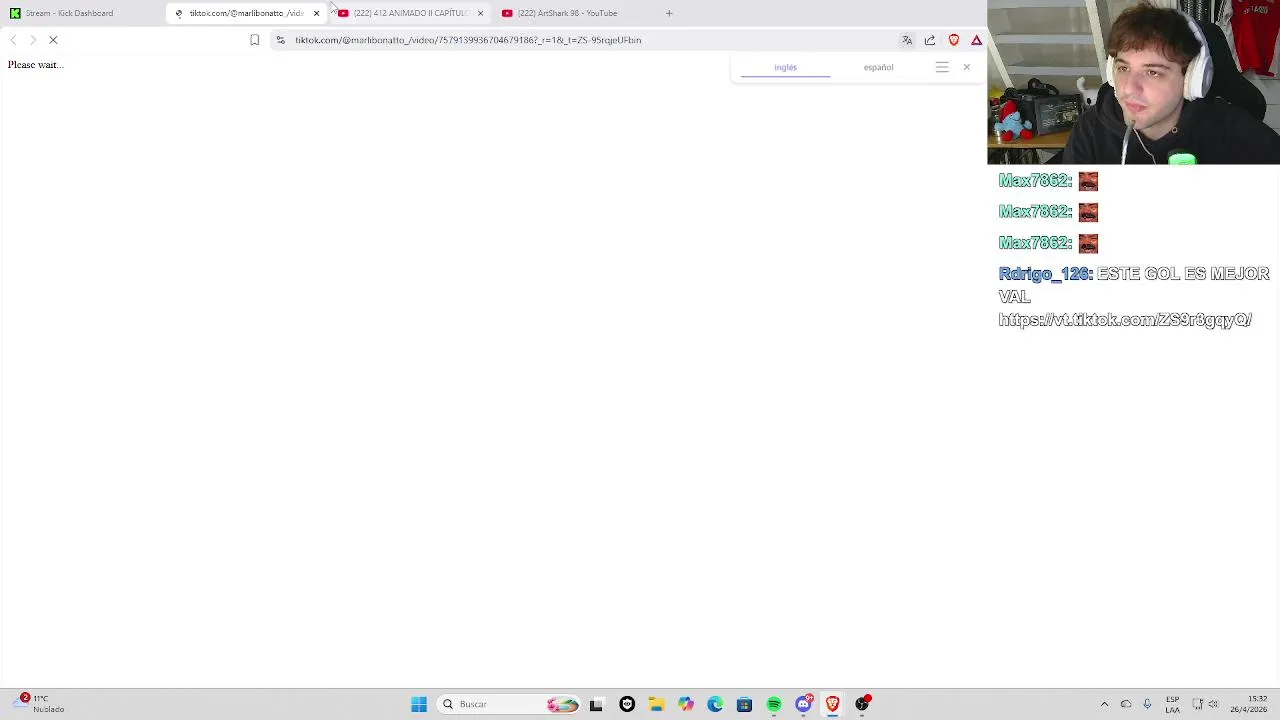Open OBS Studio from the taskbar
1280x720 pixels.
pyautogui.click(x=862, y=704)
